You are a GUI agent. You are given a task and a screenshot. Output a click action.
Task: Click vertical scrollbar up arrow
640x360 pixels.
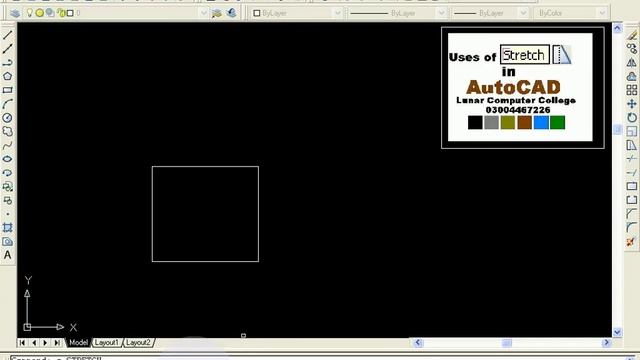pyautogui.click(x=617, y=28)
